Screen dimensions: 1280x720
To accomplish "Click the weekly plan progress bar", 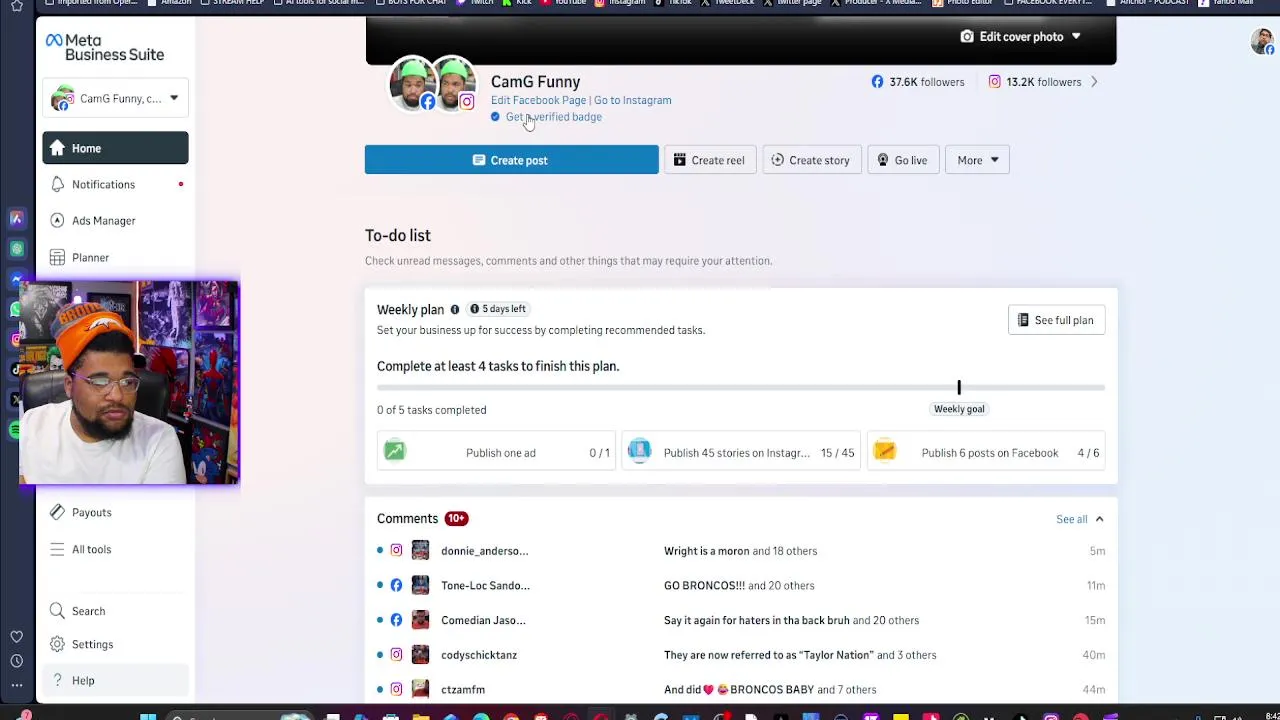I will 741,387.
